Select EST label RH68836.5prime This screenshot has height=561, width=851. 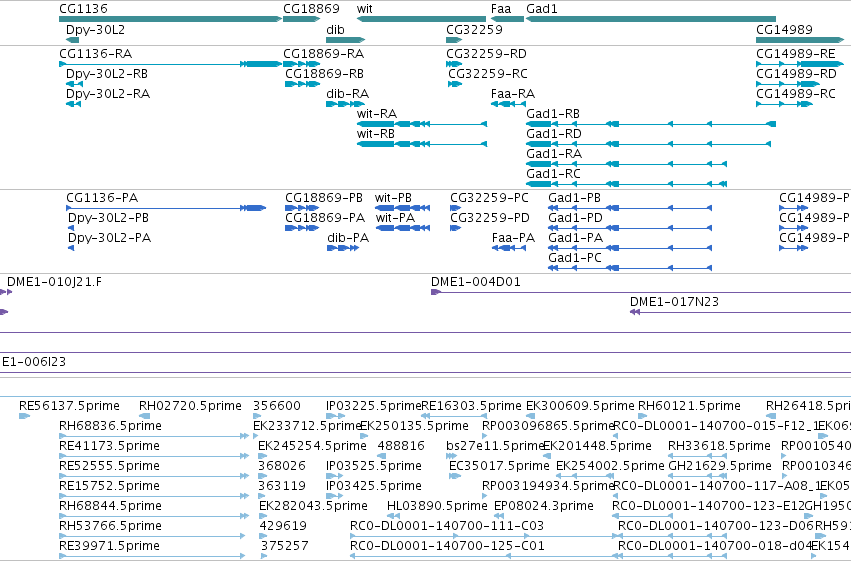coord(110,426)
